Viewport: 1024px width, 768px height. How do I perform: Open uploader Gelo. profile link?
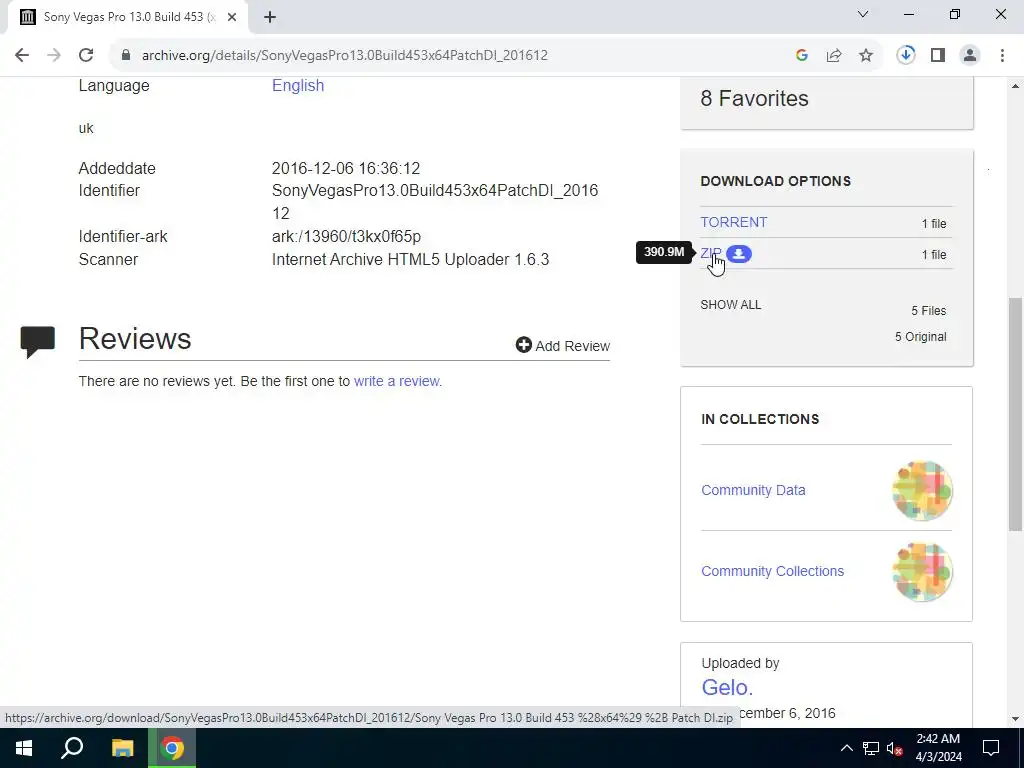727,687
